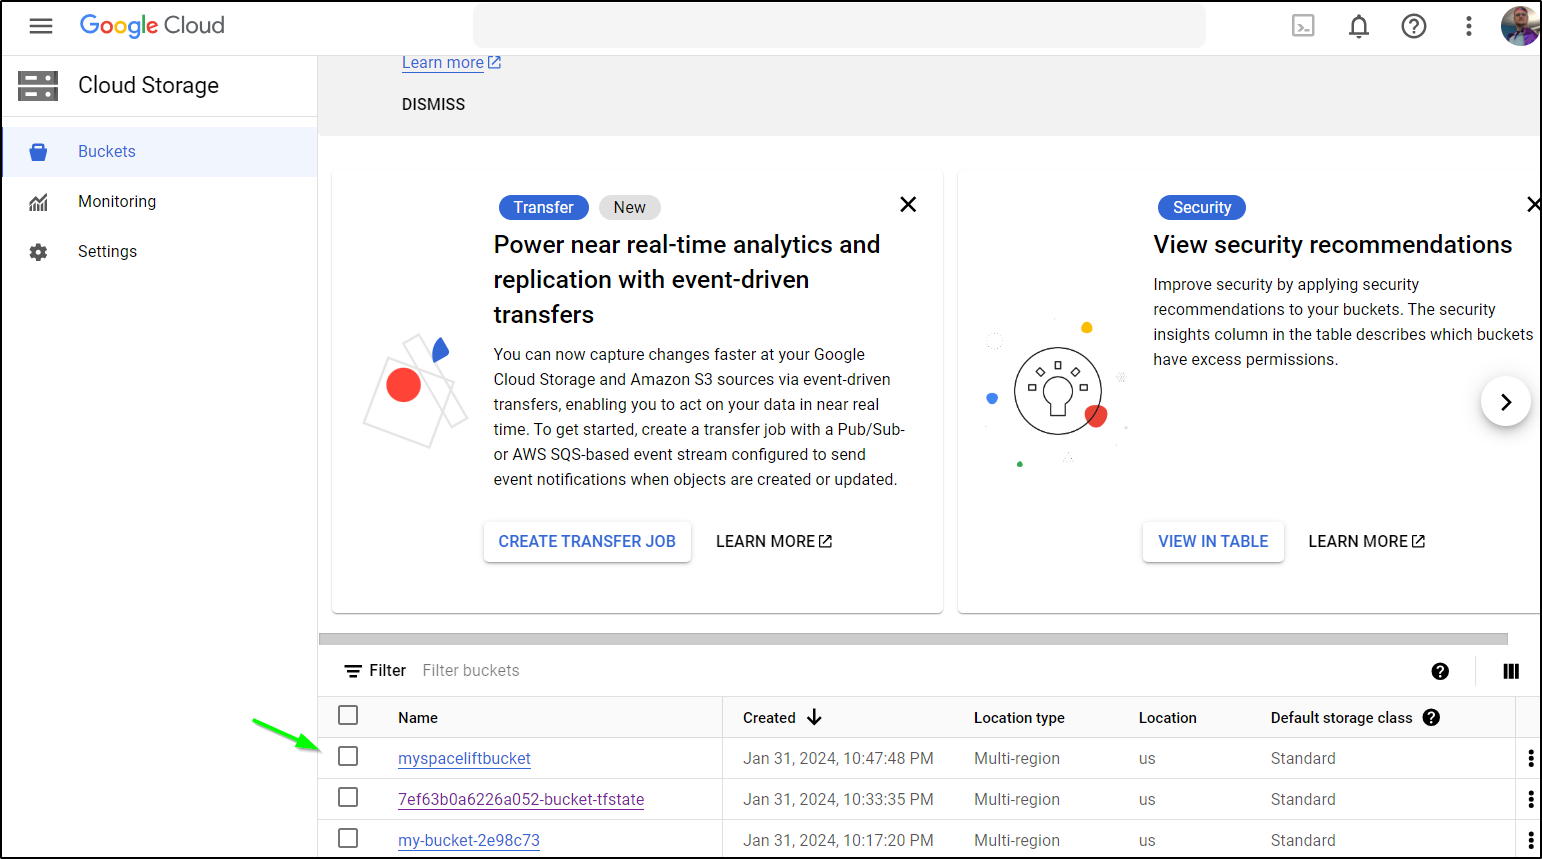Open more actions for my-bucket-2e98c73 row
The width and height of the screenshot is (1542, 859).
point(1530,841)
